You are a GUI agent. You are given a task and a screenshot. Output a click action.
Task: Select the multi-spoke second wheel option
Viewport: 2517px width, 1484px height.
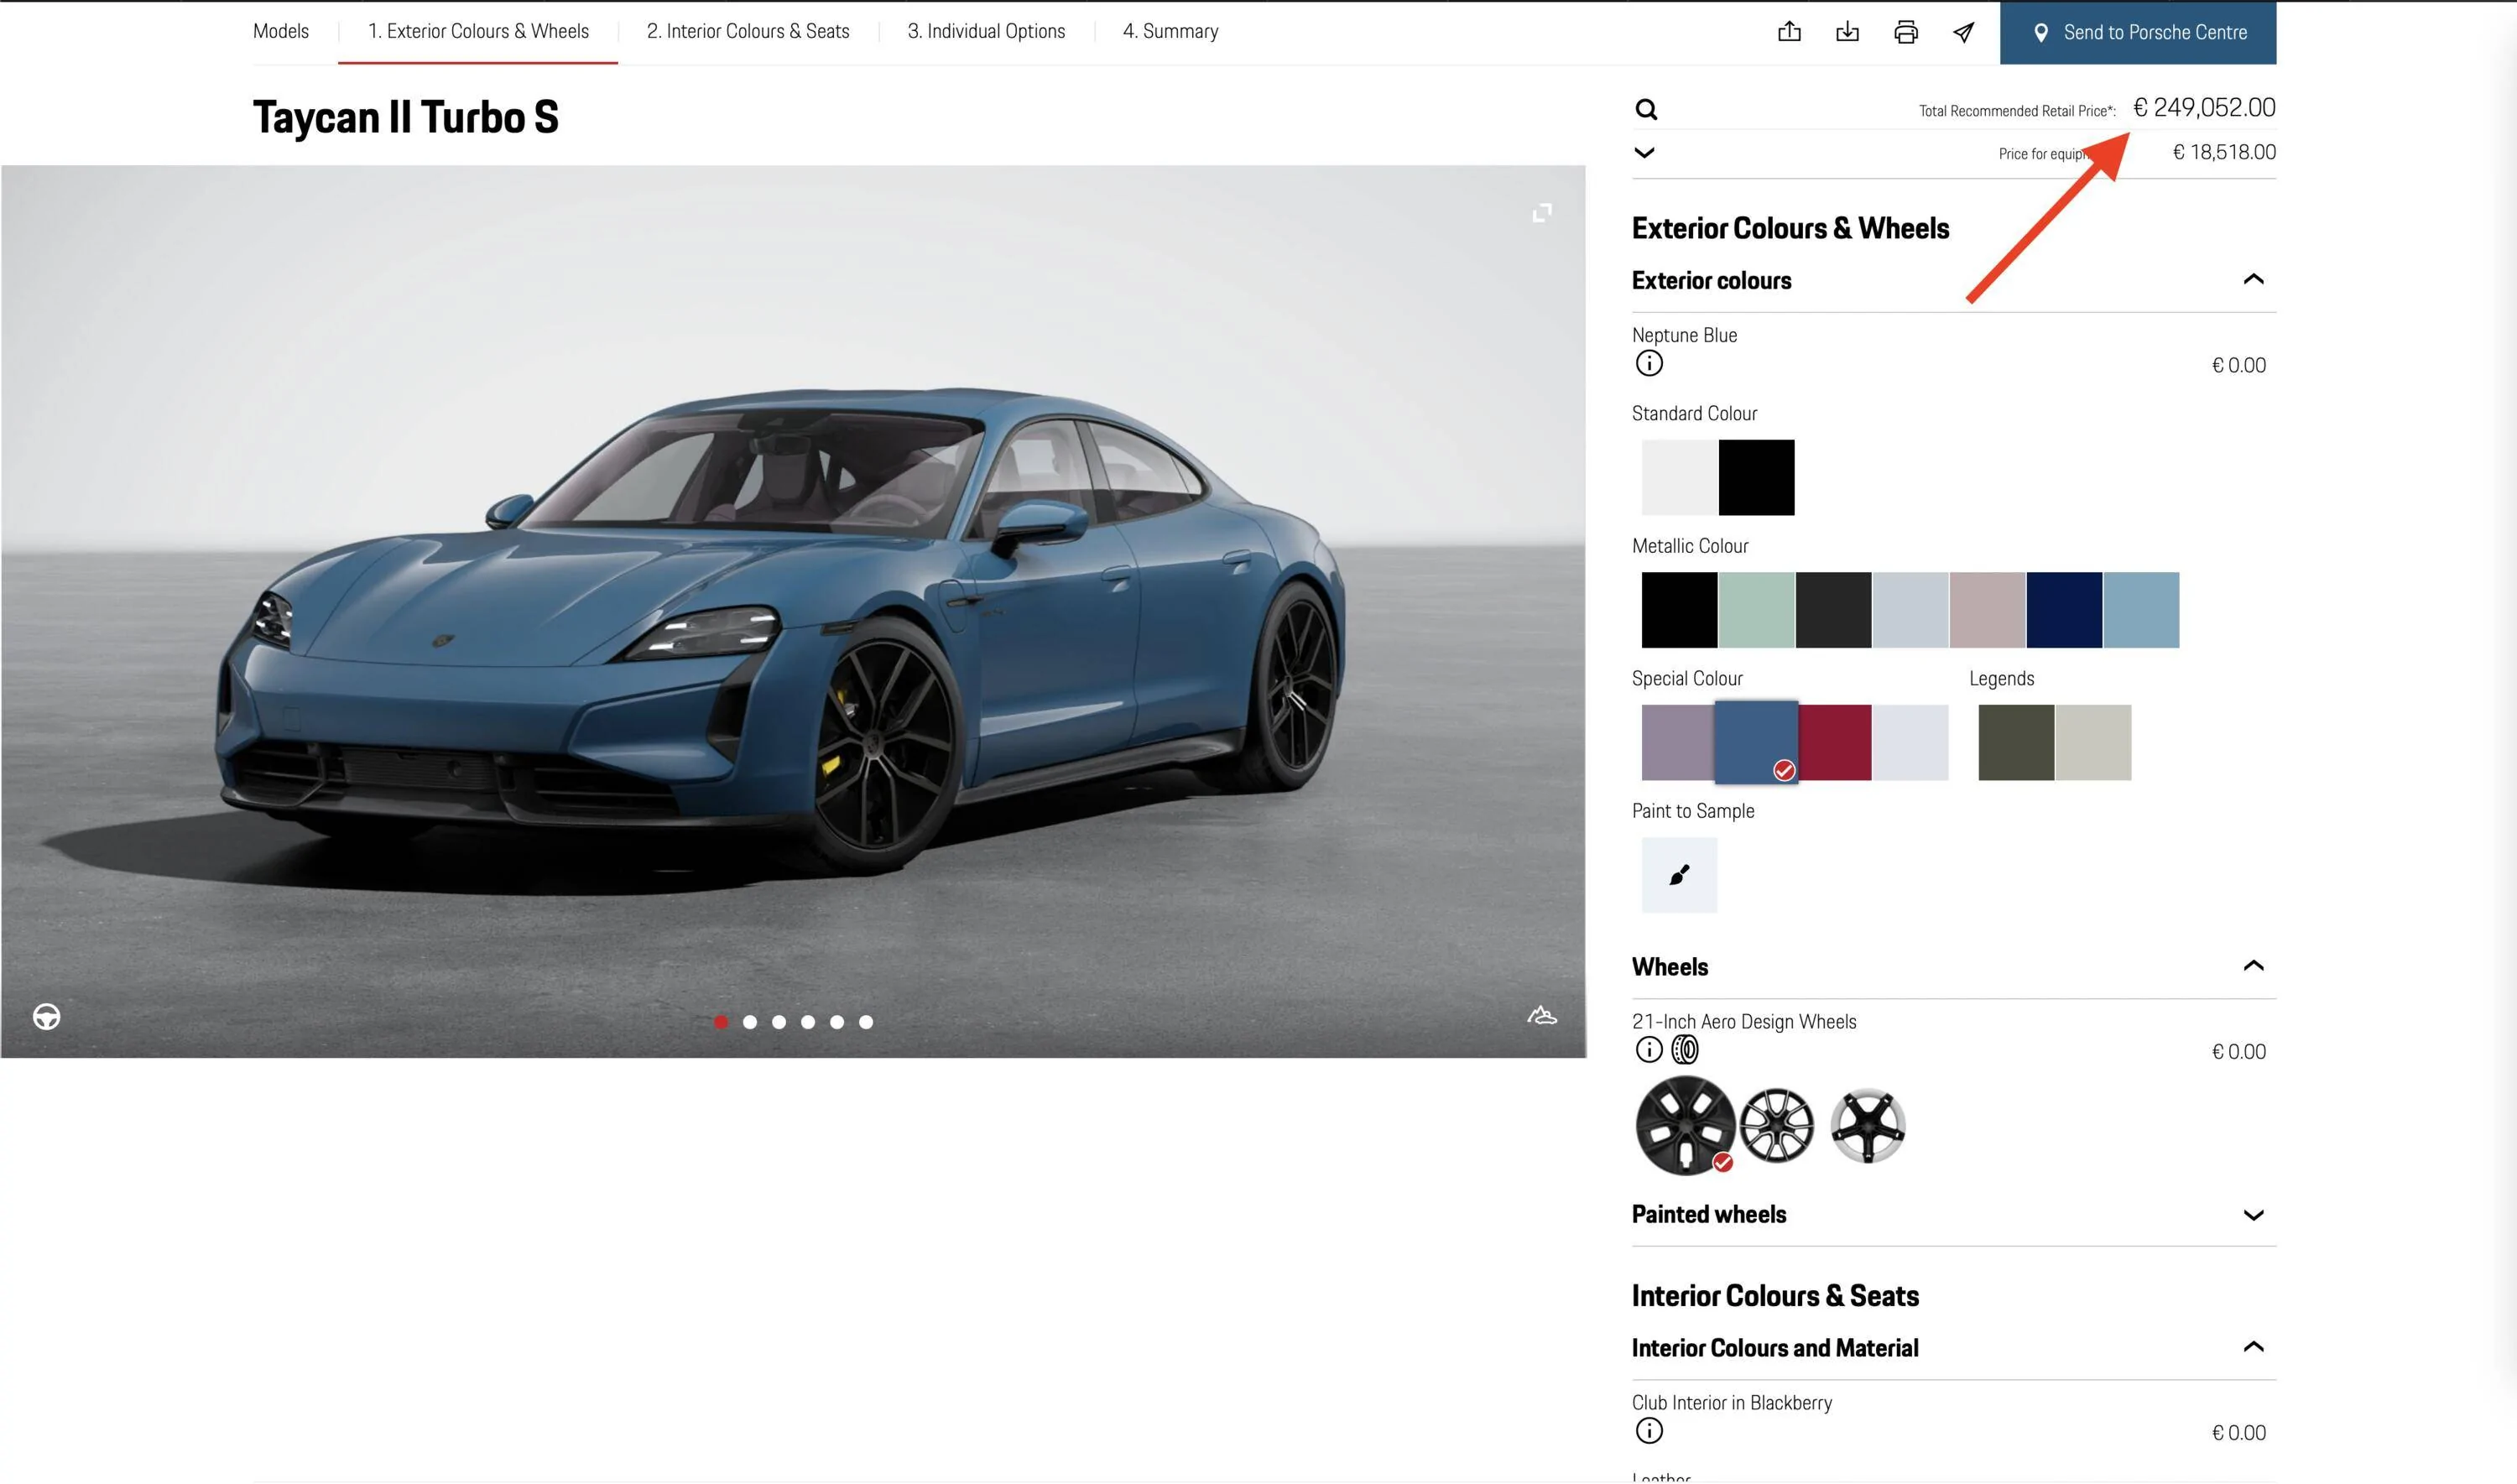tap(1777, 1126)
